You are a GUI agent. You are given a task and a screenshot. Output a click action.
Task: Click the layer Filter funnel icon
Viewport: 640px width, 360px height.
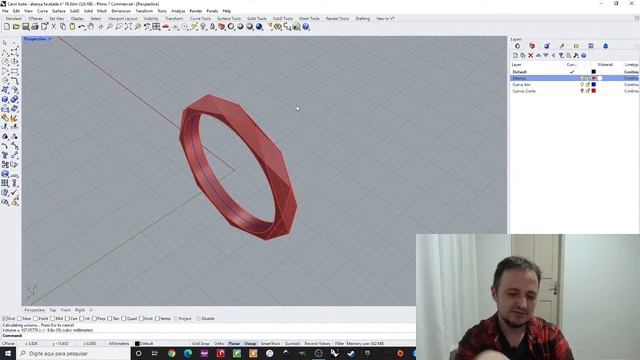pos(561,56)
